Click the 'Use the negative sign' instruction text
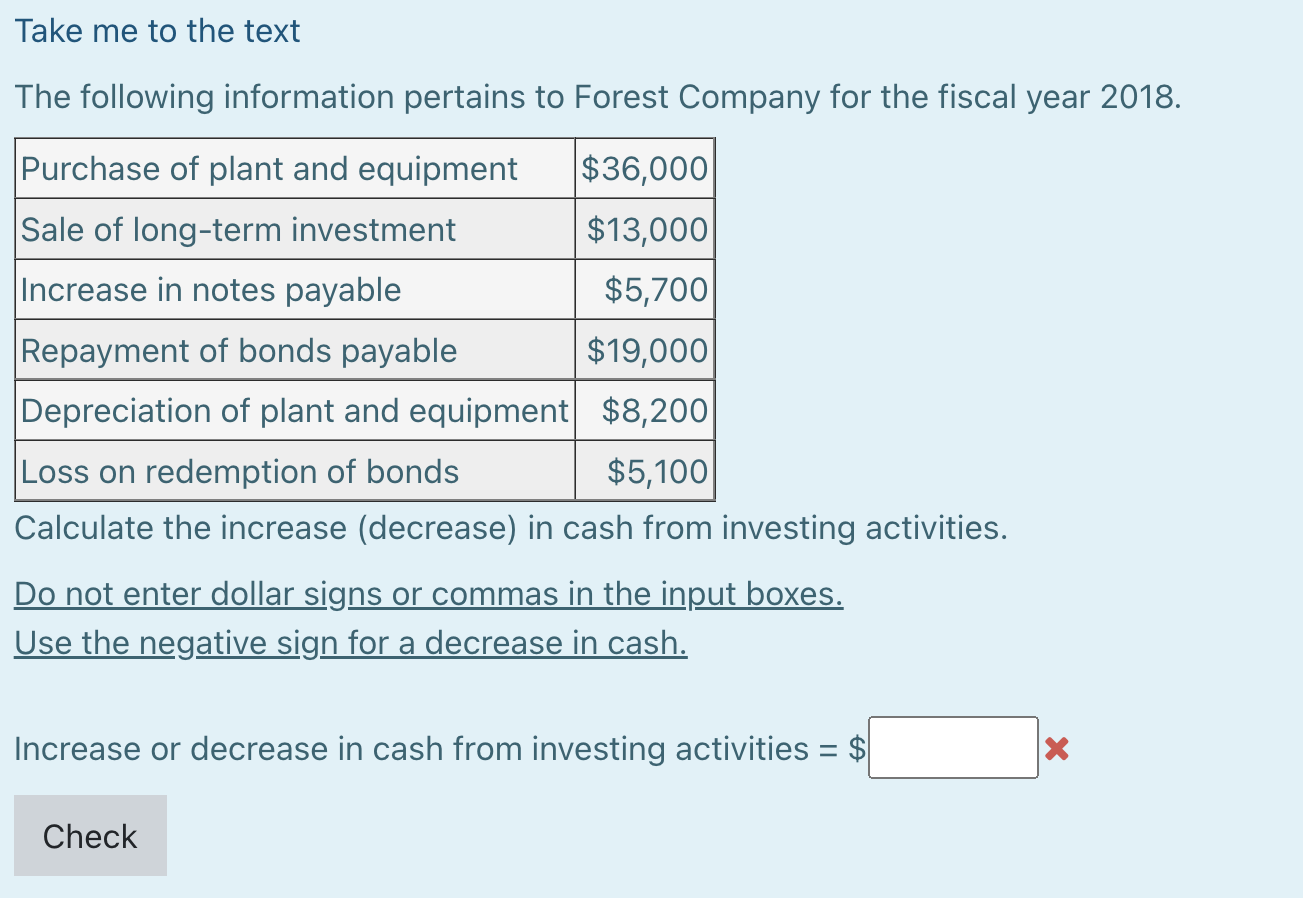This screenshot has height=898, width=1303. tap(350, 642)
